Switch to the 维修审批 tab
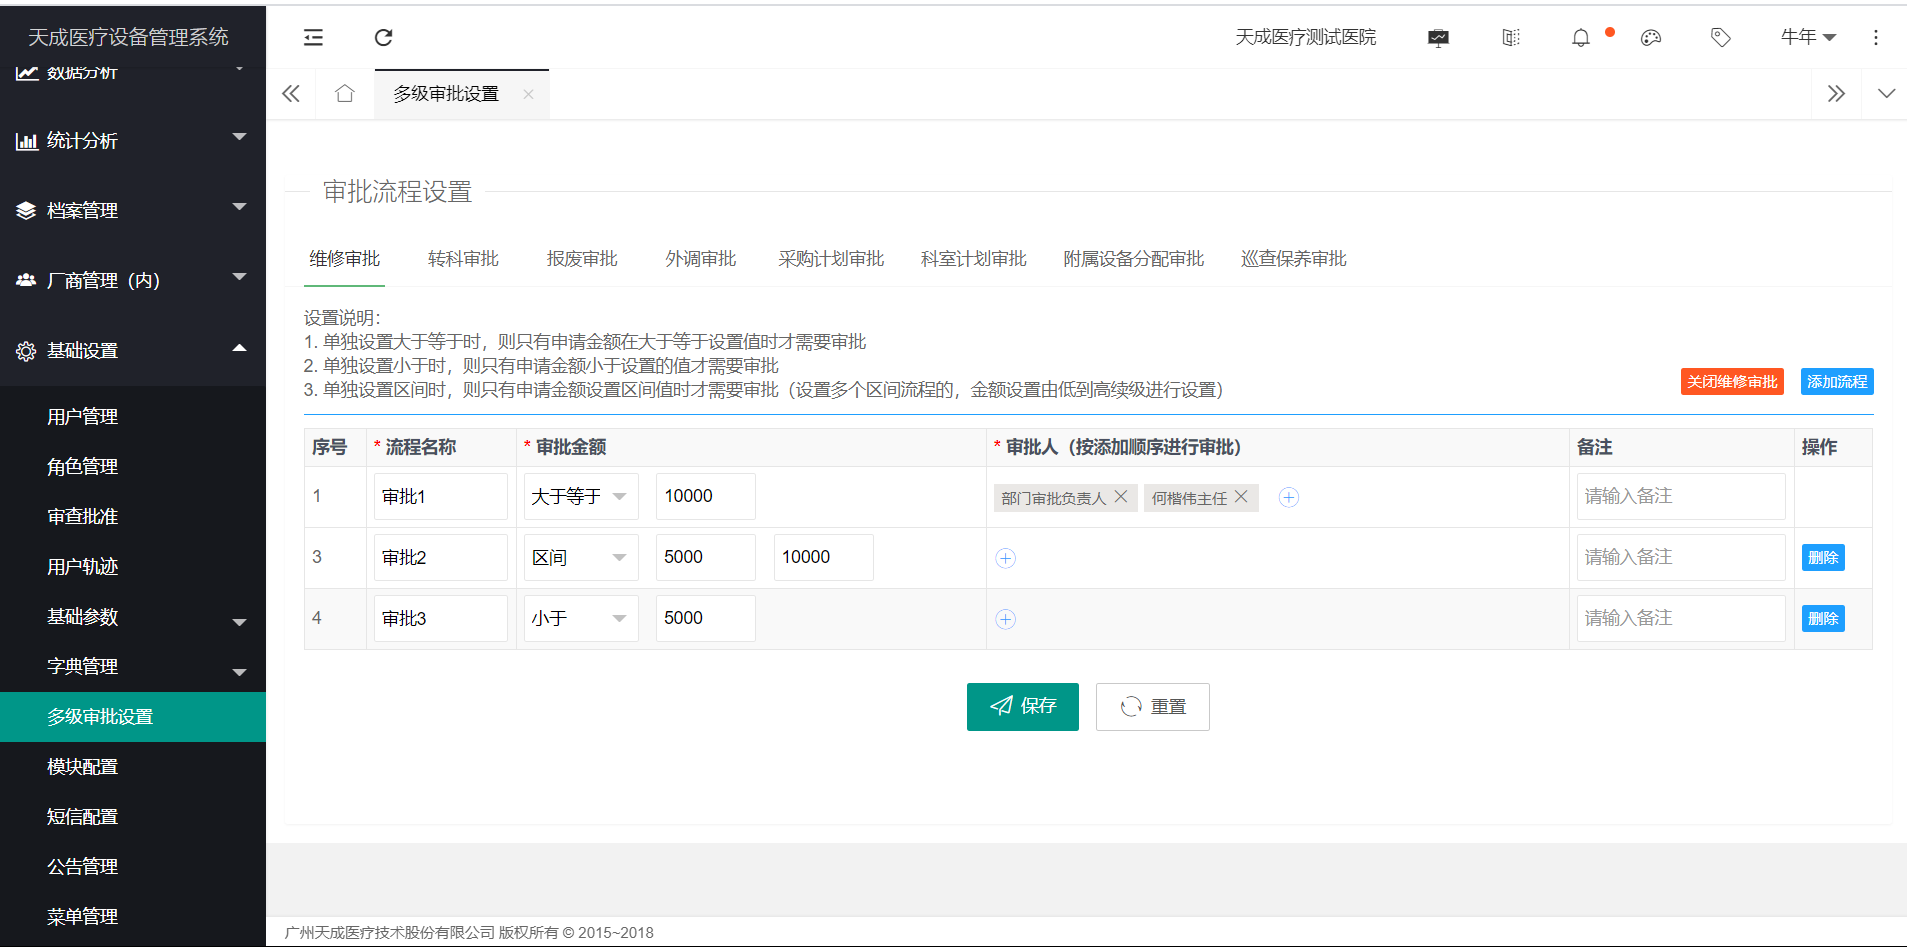This screenshot has height=947, width=1907. click(345, 259)
